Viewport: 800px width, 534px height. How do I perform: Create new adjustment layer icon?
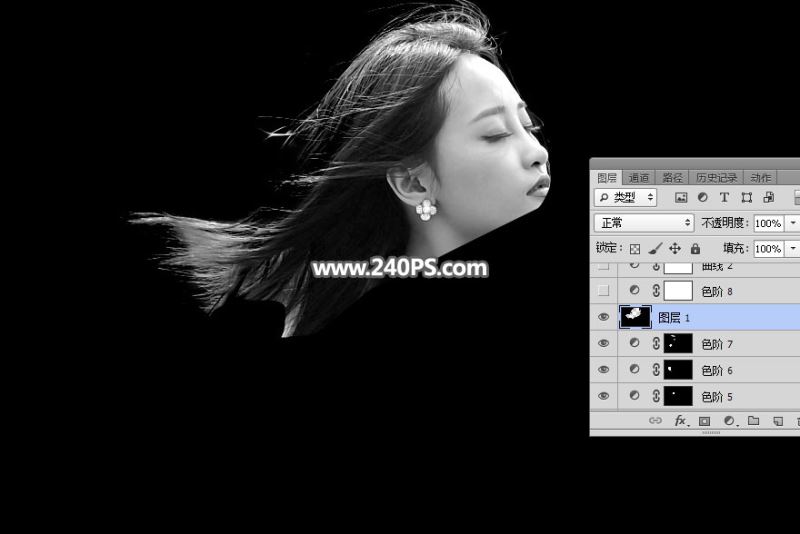tap(730, 421)
